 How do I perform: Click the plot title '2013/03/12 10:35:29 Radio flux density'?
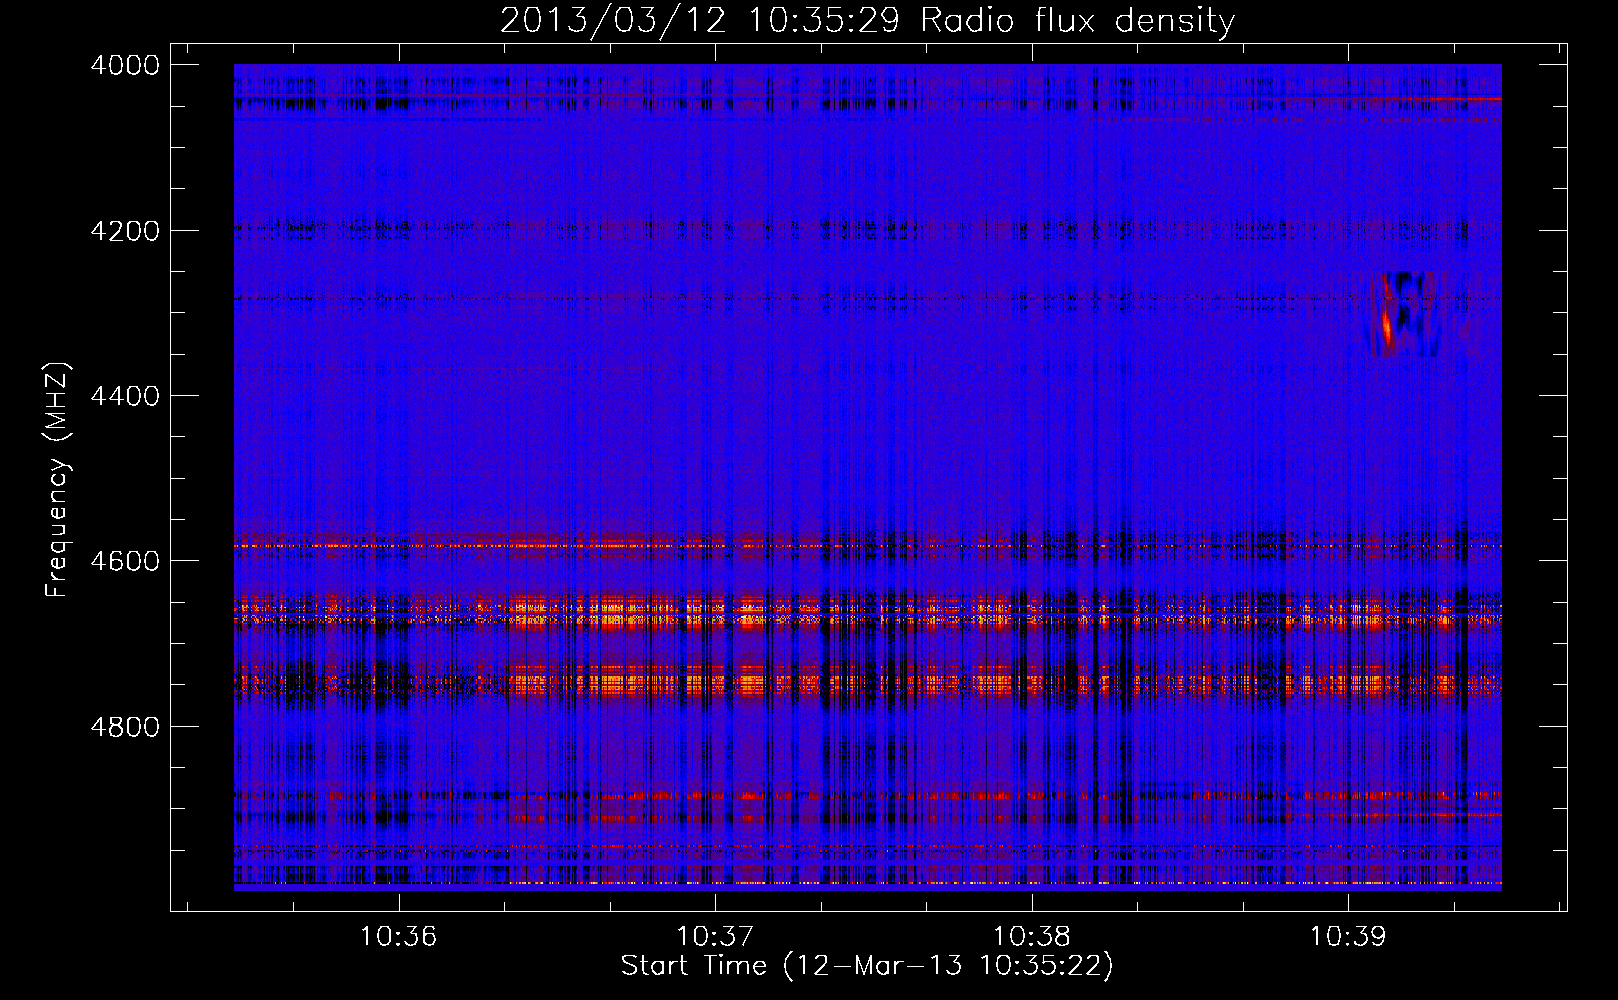867,20
